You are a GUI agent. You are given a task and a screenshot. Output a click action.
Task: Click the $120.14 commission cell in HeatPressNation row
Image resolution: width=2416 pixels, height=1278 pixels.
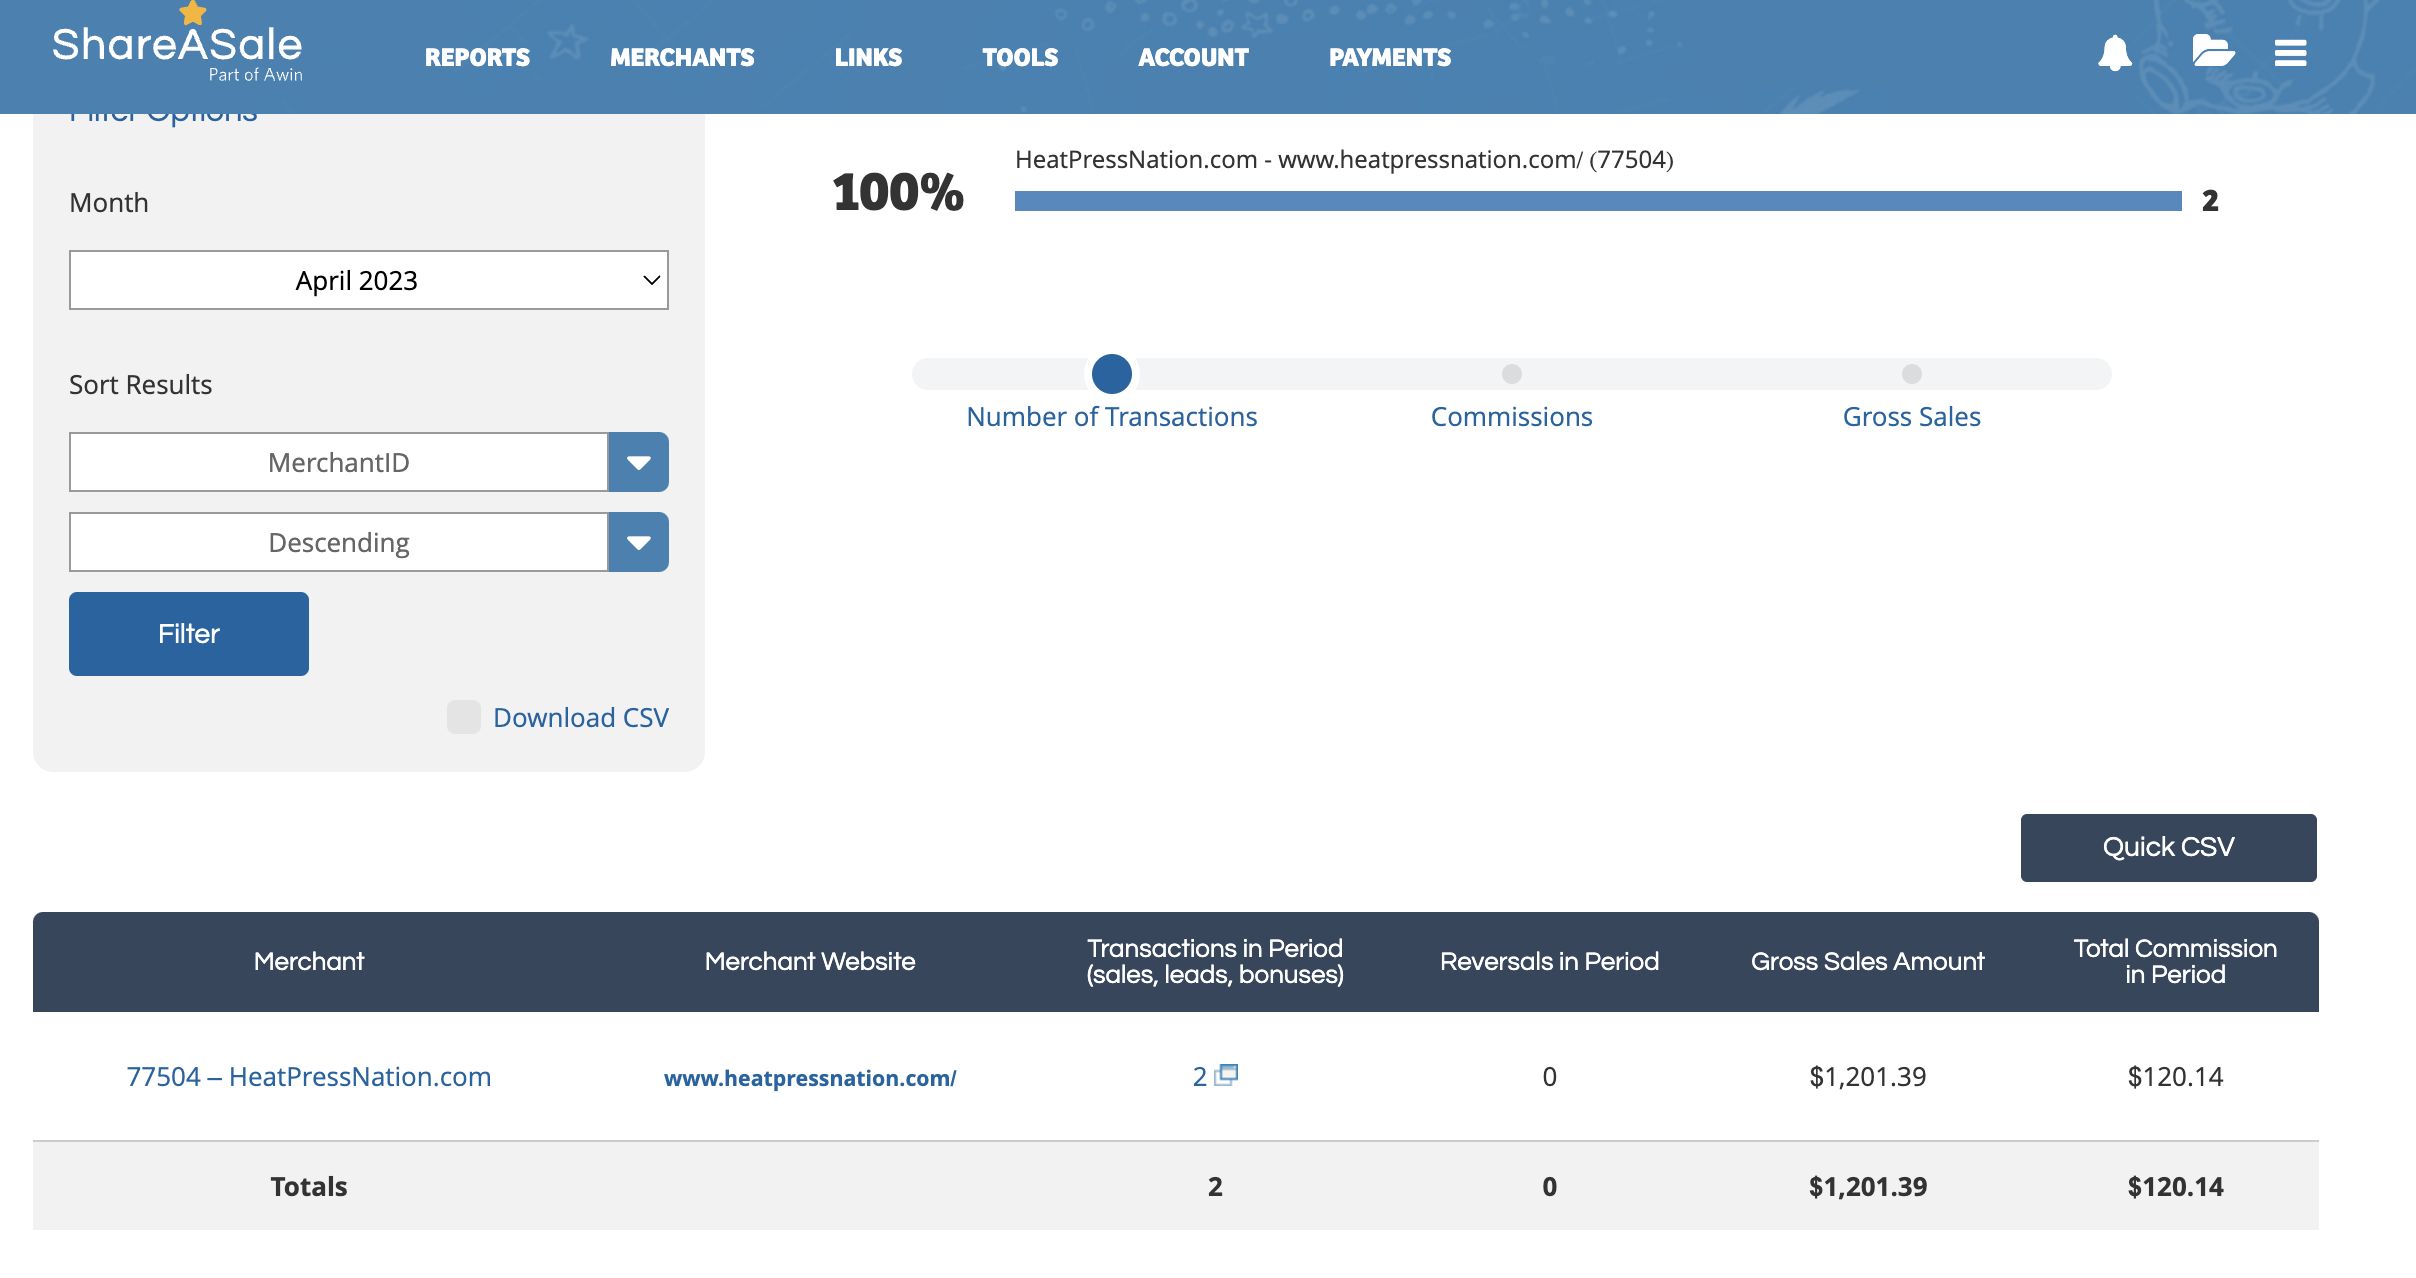click(x=2175, y=1077)
